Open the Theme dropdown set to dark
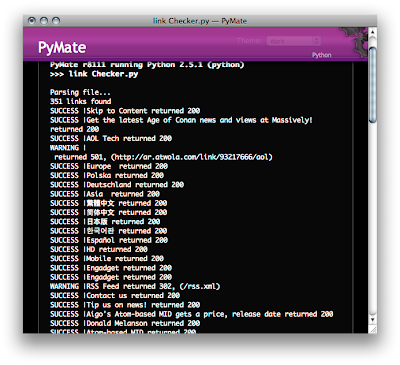Image resolution: width=400 pixels, height=365 pixels. click(x=294, y=41)
